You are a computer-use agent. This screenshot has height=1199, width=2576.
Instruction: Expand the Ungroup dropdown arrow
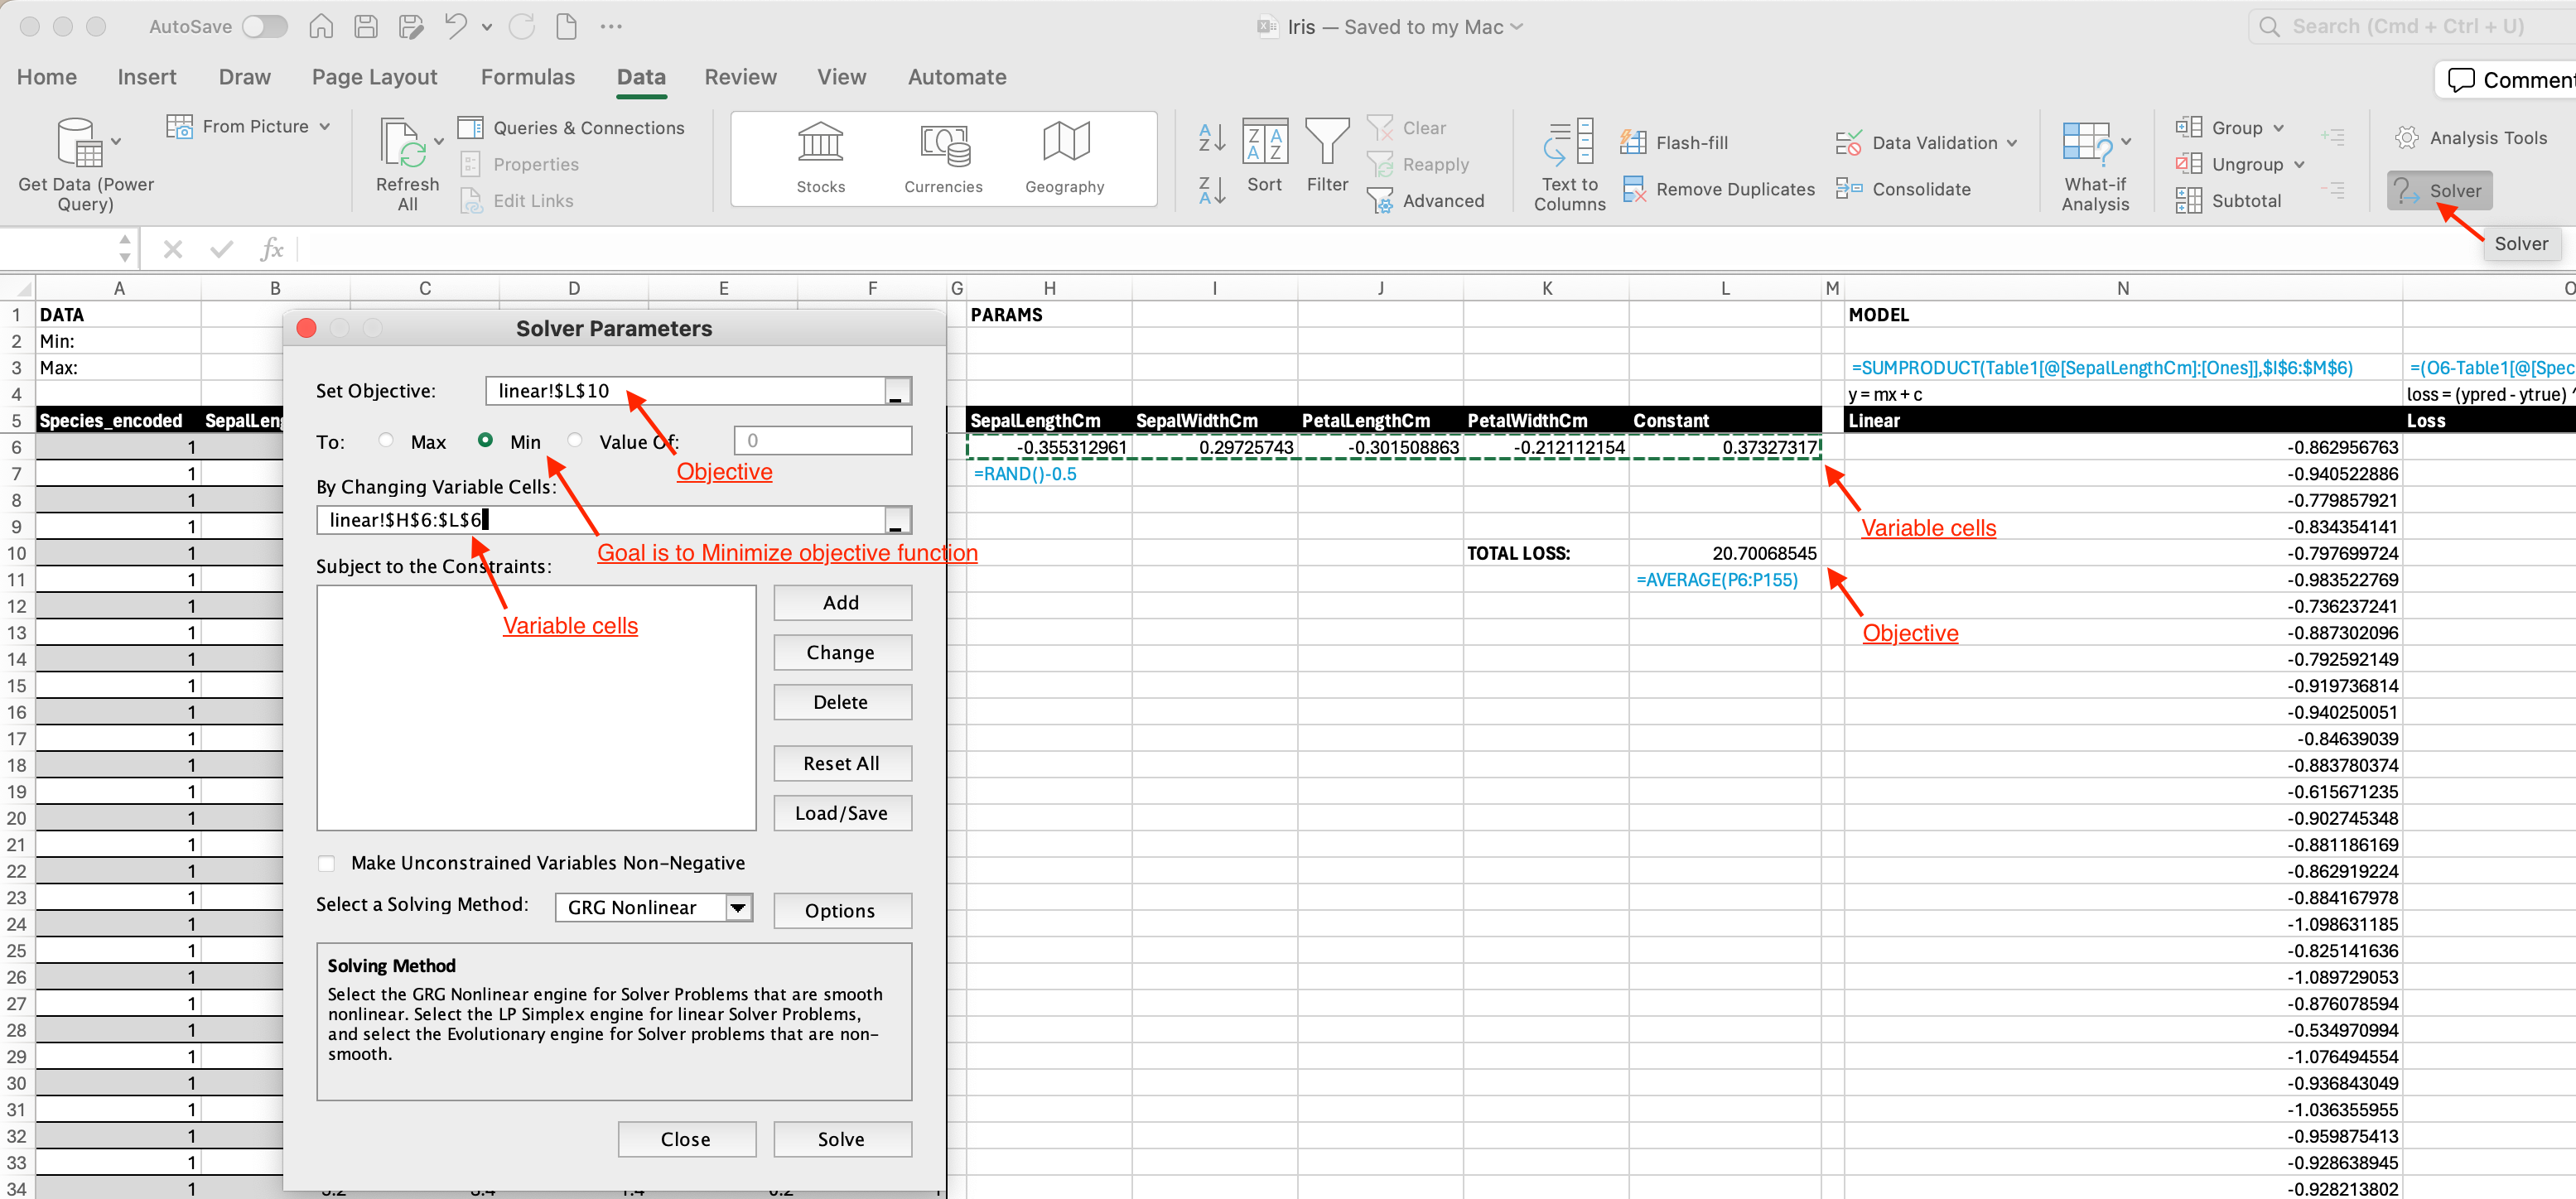[2299, 164]
